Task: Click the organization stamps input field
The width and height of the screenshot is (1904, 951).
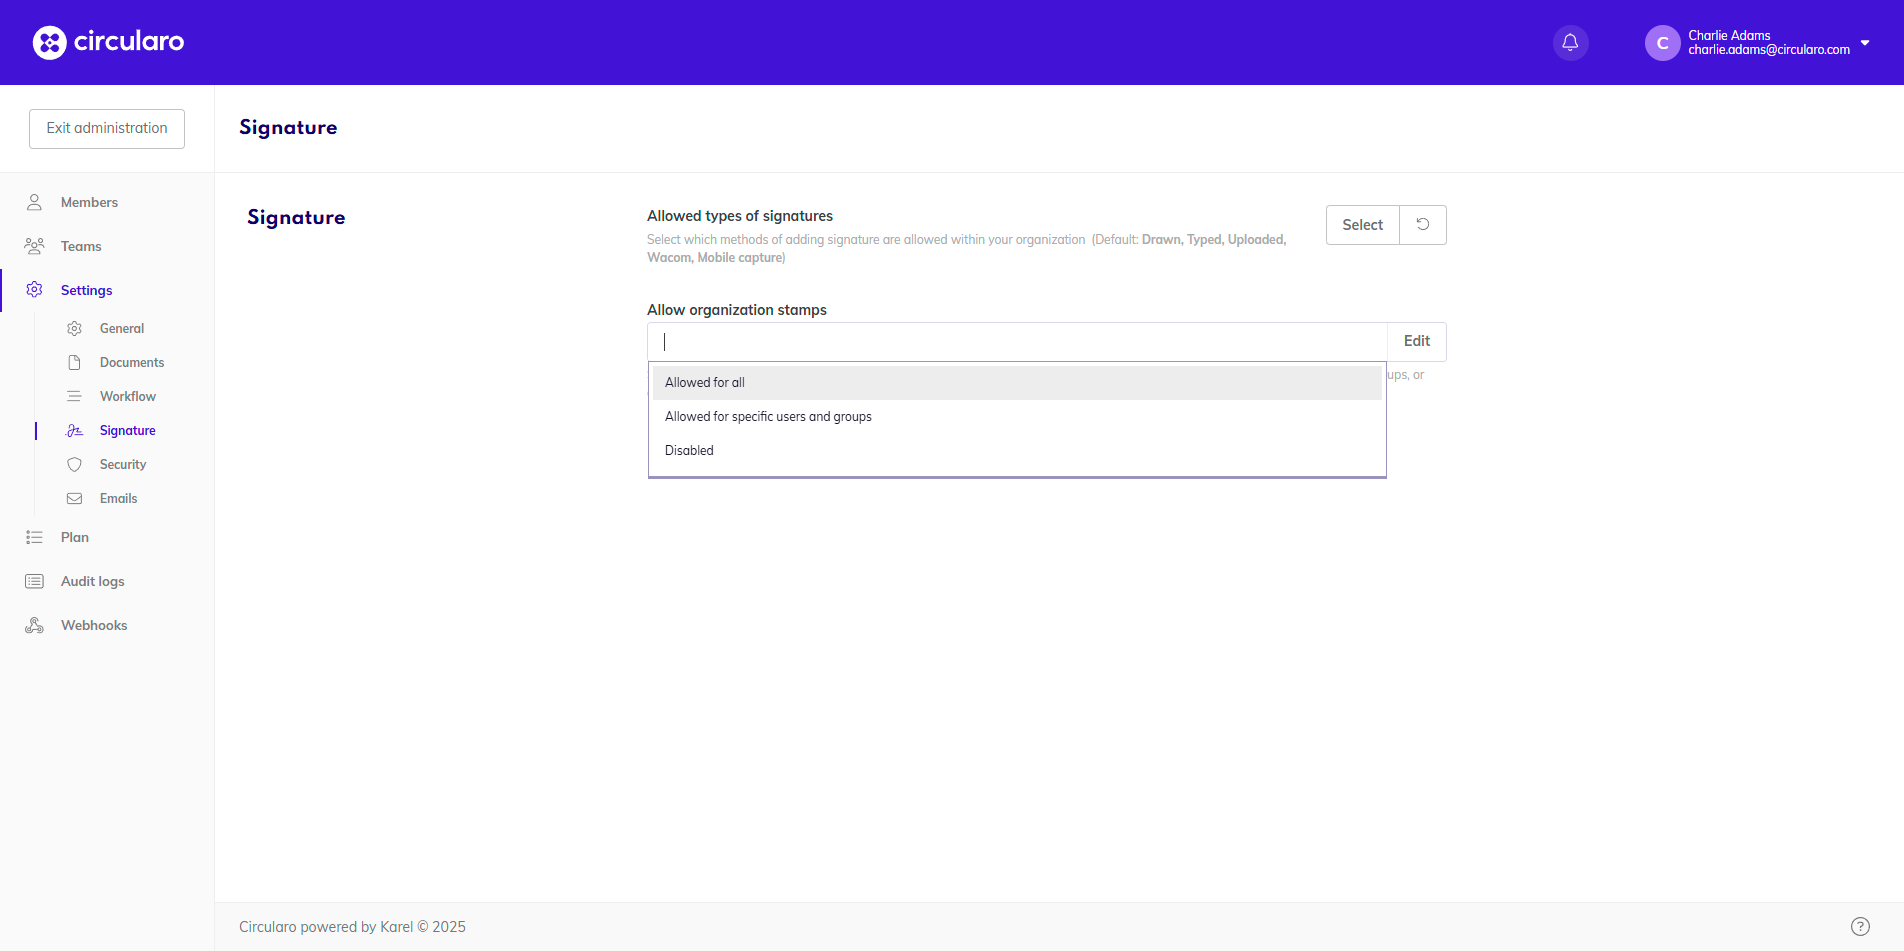Action: coord(1016,342)
